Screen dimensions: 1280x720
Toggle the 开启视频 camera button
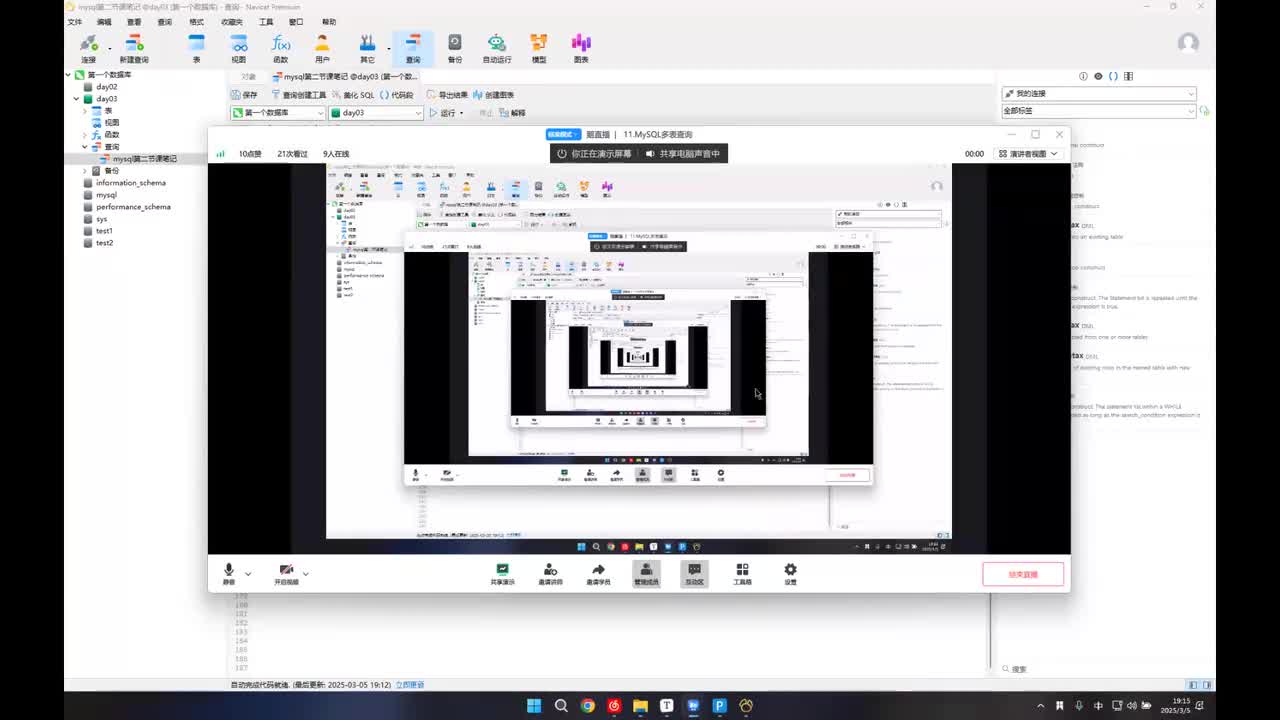click(286, 574)
